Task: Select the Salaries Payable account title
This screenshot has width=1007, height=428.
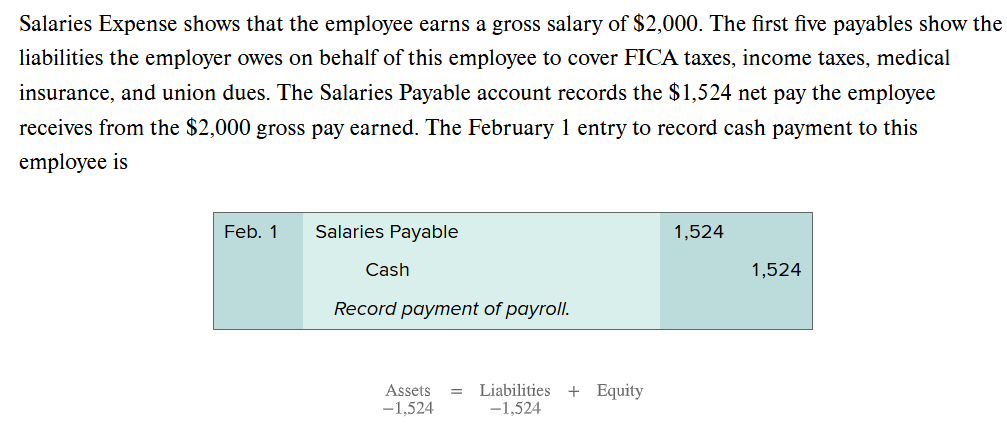Action: (x=386, y=232)
